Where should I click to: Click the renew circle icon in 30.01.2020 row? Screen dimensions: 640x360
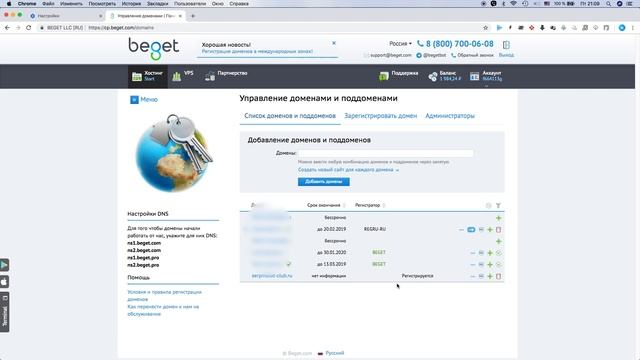point(498,253)
